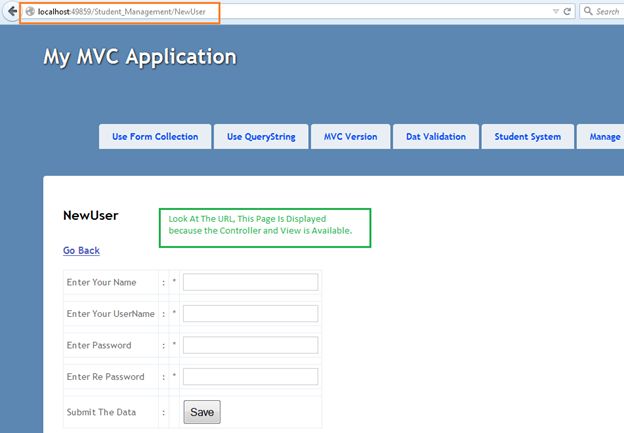Open the Use Form Collection tab
The image size is (624, 433).
coord(155,137)
